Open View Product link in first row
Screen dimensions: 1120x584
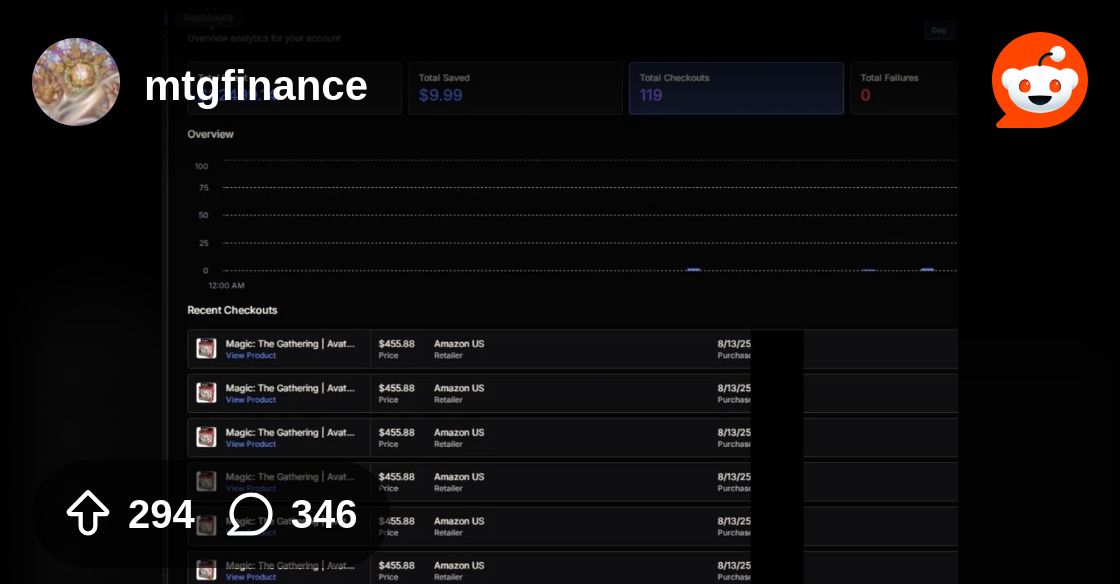point(251,356)
